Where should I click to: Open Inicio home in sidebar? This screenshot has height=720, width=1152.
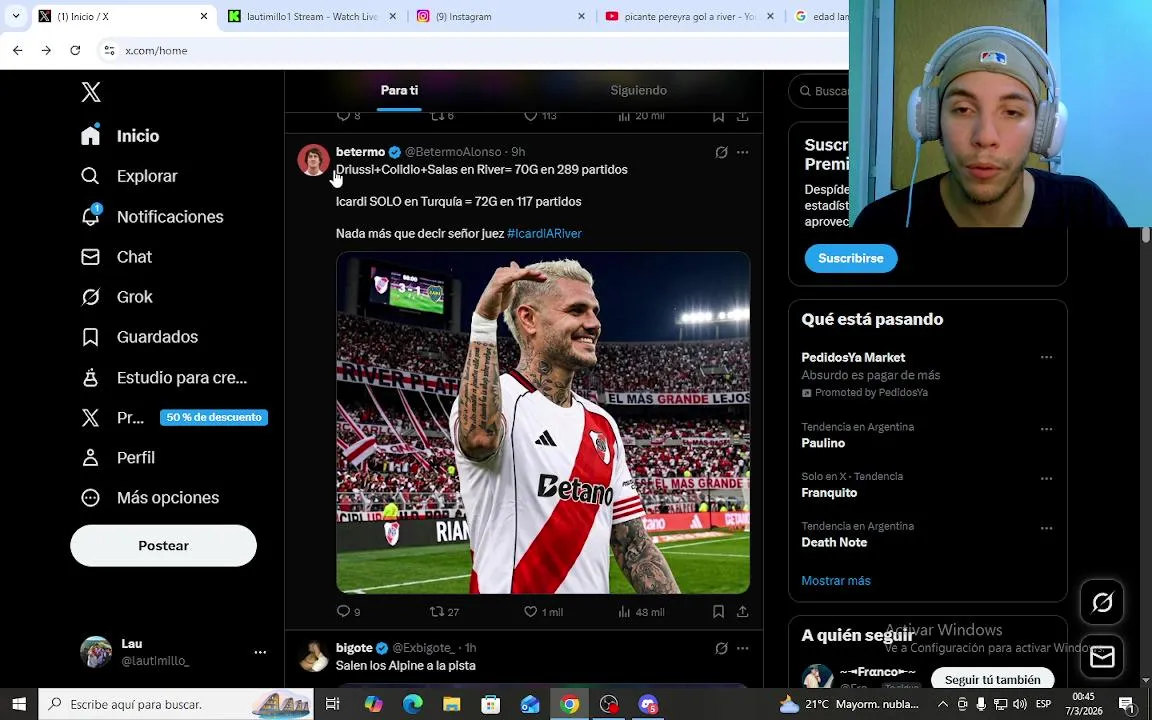click(x=120, y=136)
